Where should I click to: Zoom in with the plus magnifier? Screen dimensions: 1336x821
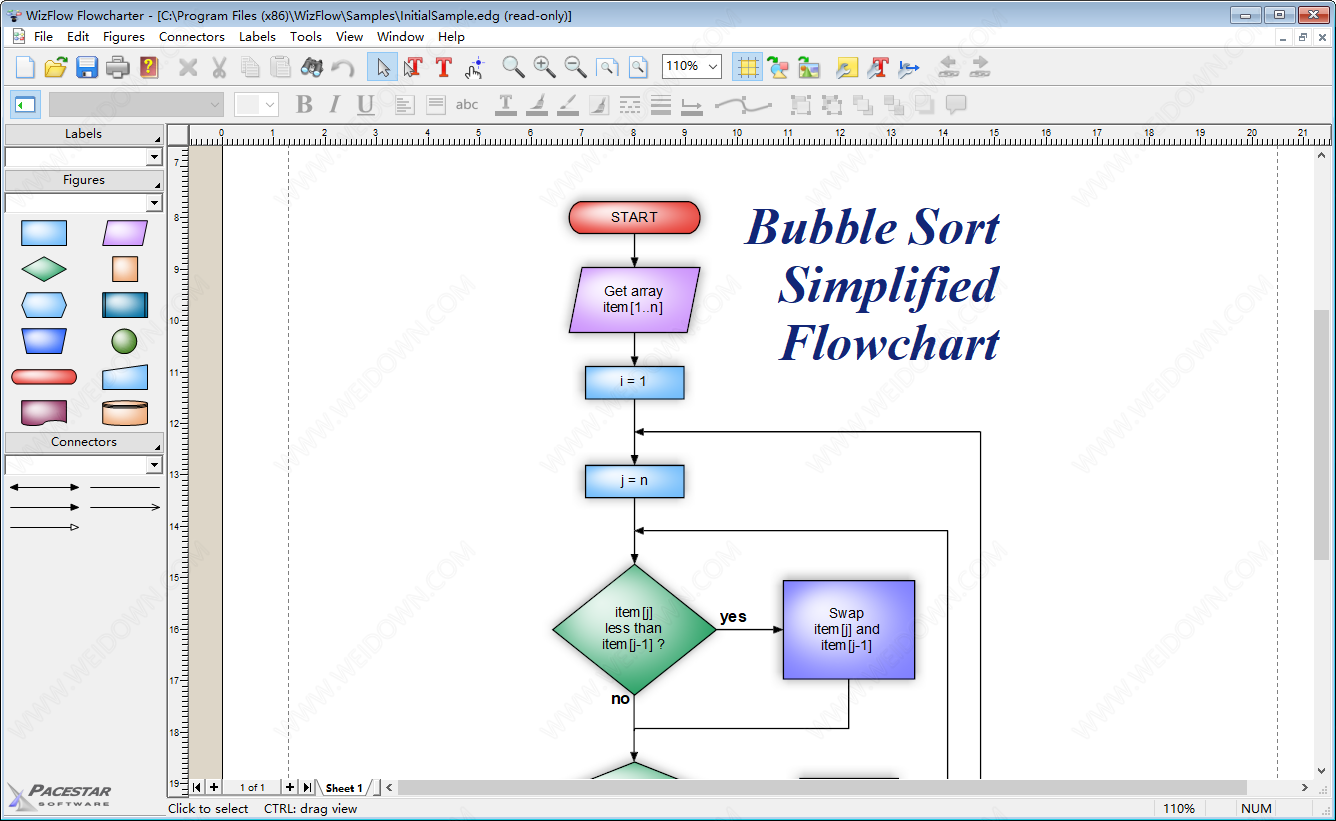click(544, 67)
